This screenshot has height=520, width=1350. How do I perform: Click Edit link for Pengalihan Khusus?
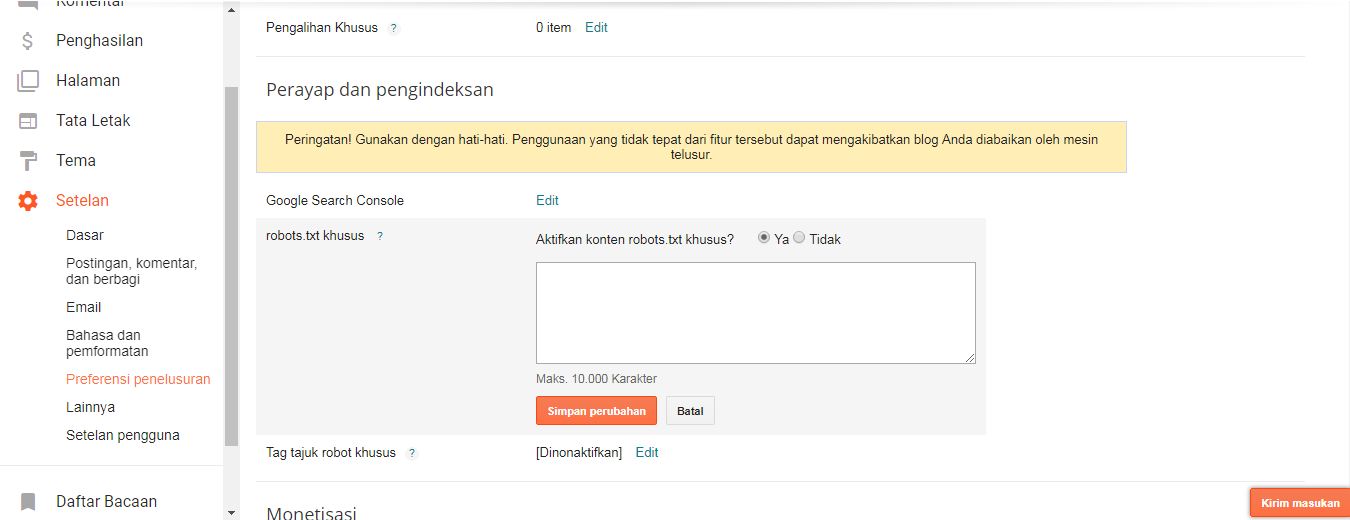(x=596, y=28)
